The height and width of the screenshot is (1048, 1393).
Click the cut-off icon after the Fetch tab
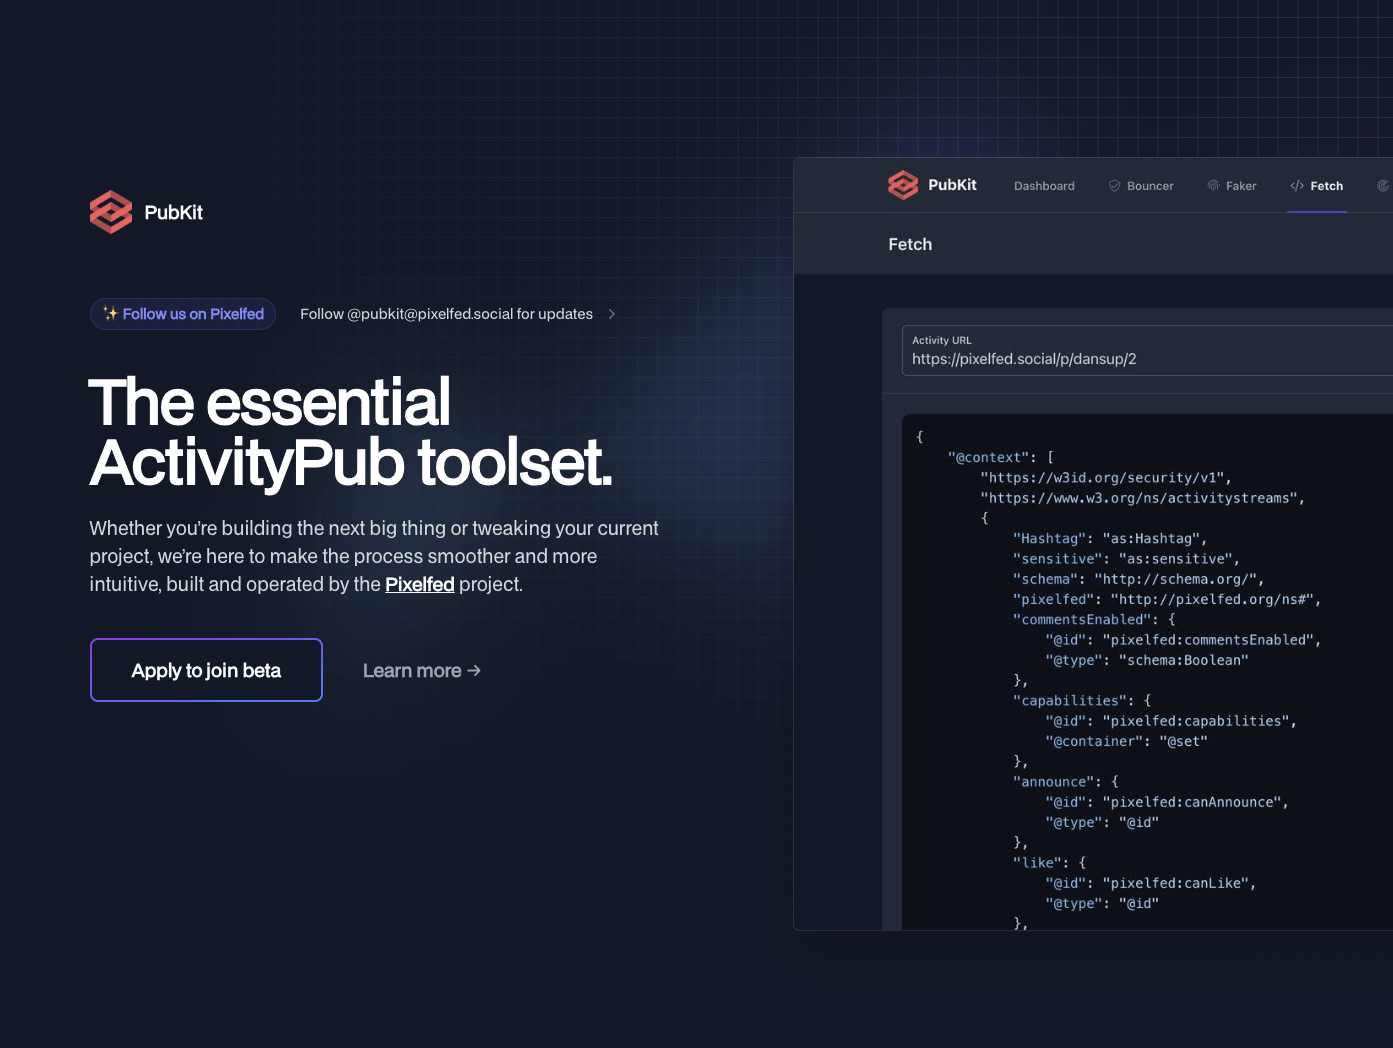click(x=1384, y=186)
